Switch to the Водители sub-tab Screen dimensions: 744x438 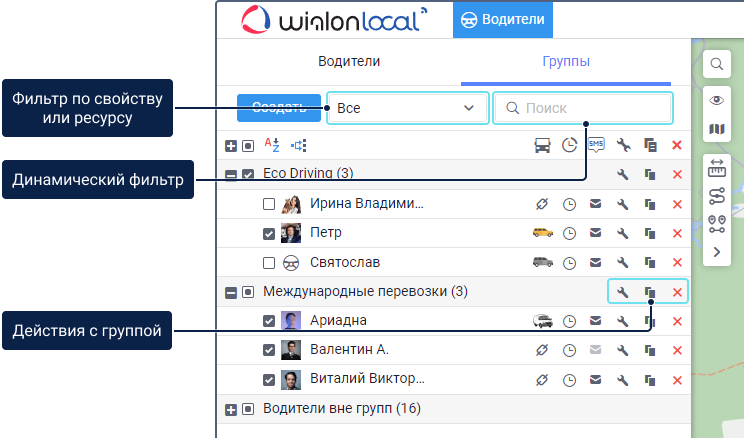(x=349, y=61)
